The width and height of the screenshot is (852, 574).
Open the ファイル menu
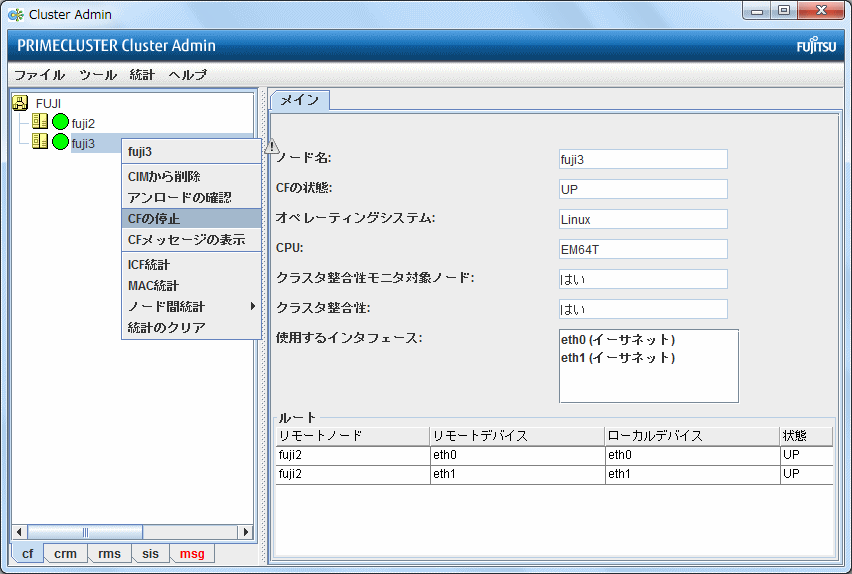pos(39,74)
